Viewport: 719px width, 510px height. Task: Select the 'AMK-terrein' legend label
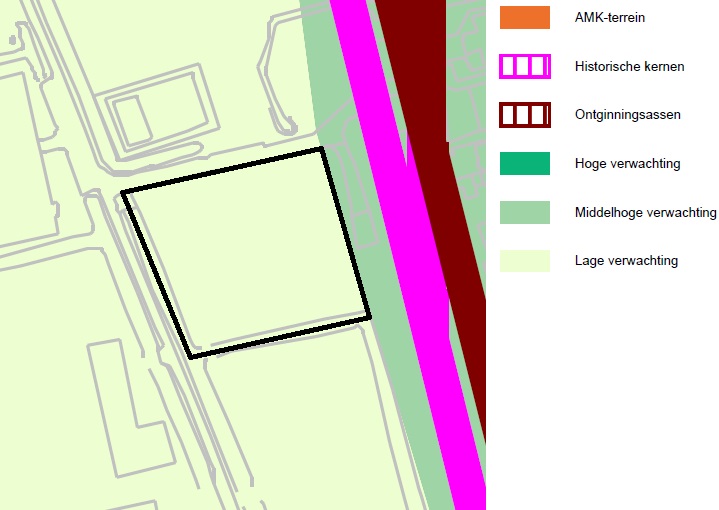click(x=610, y=17)
